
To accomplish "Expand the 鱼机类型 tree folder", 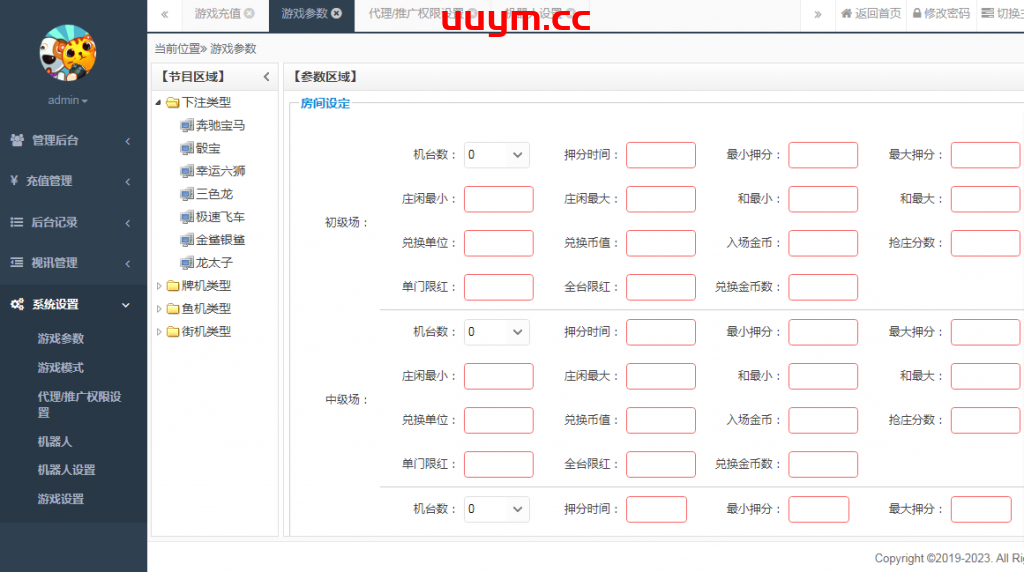I will (x=159, y=309).
